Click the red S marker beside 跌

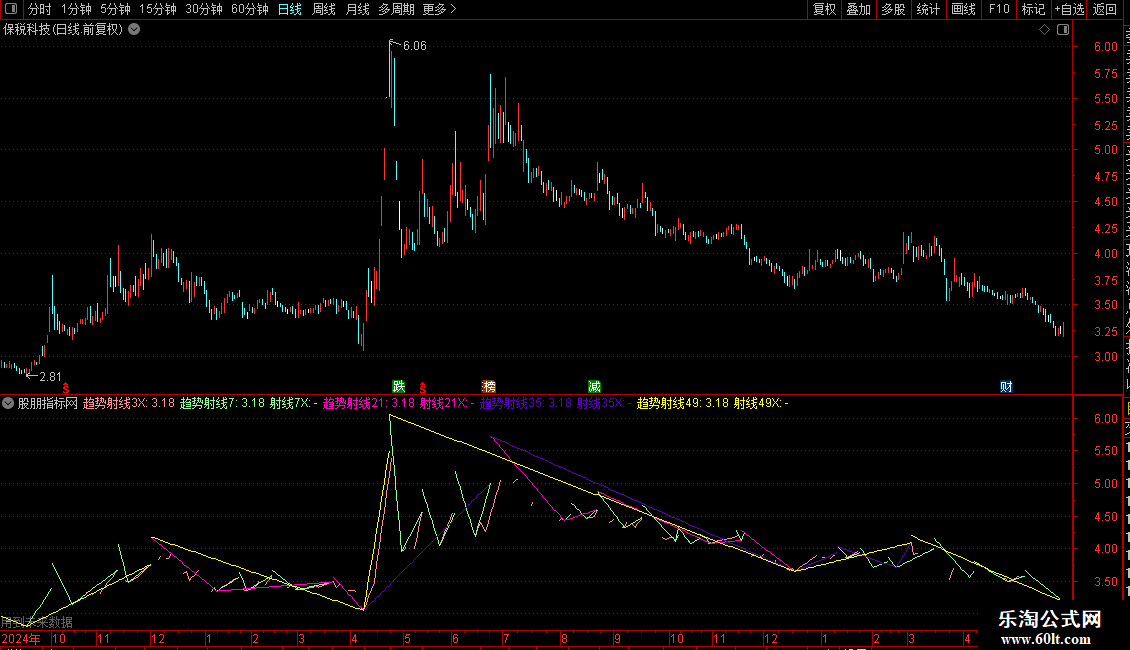(x=423, y=388)
